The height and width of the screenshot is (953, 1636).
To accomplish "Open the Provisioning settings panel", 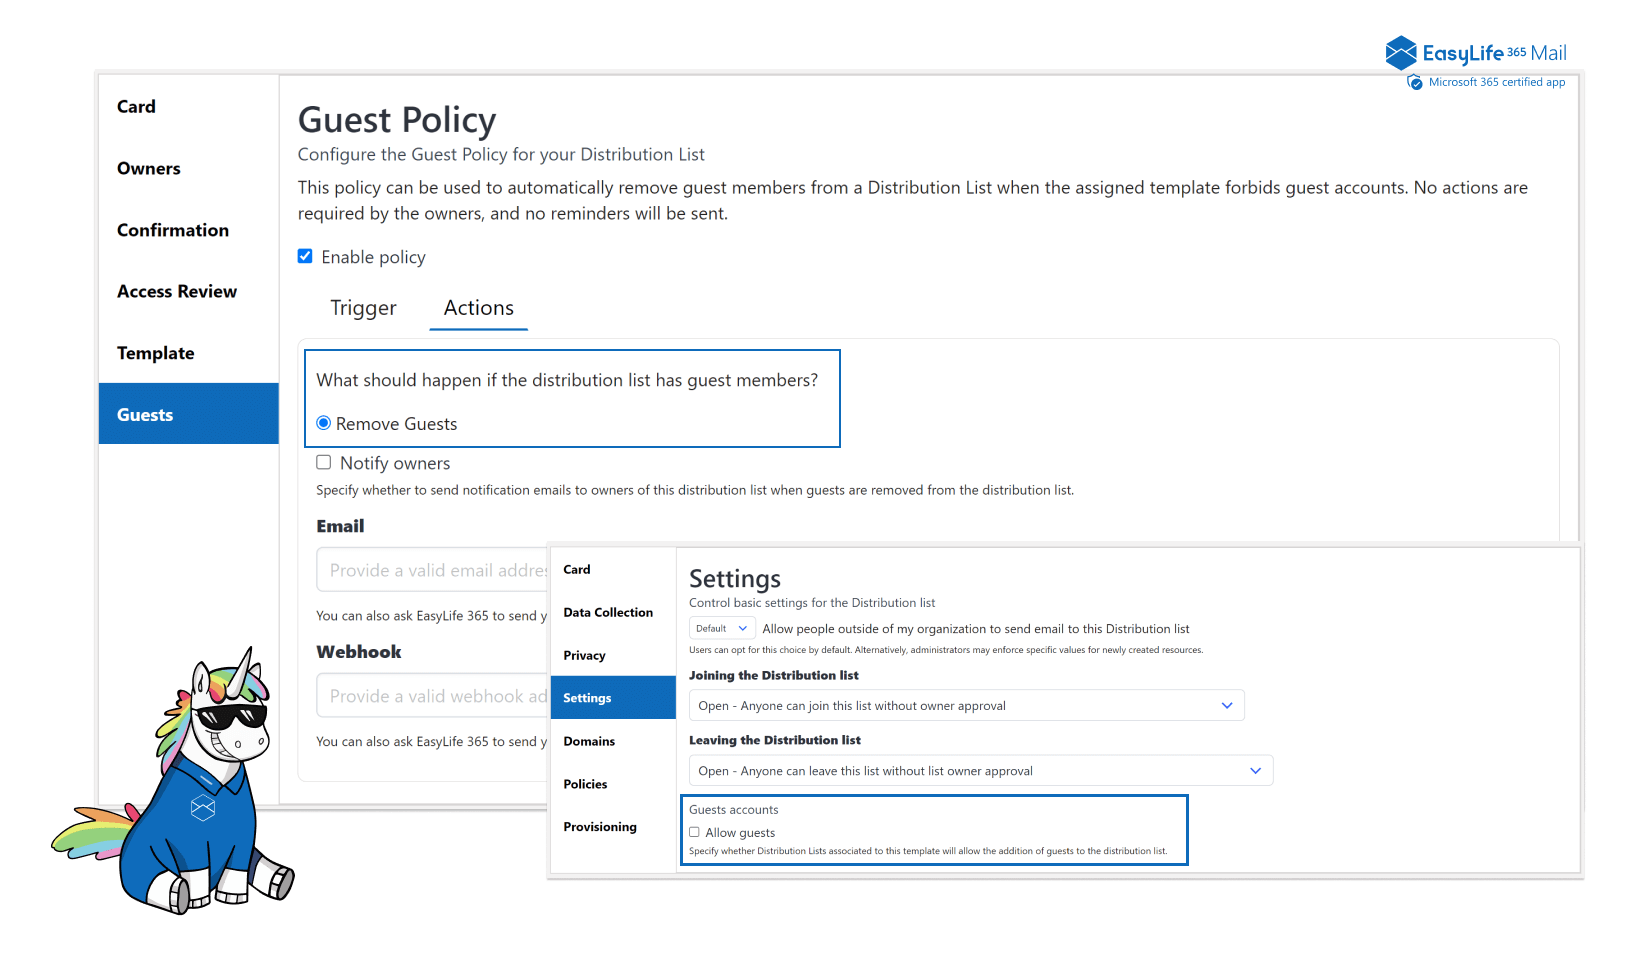I will [x=599, y=826].
